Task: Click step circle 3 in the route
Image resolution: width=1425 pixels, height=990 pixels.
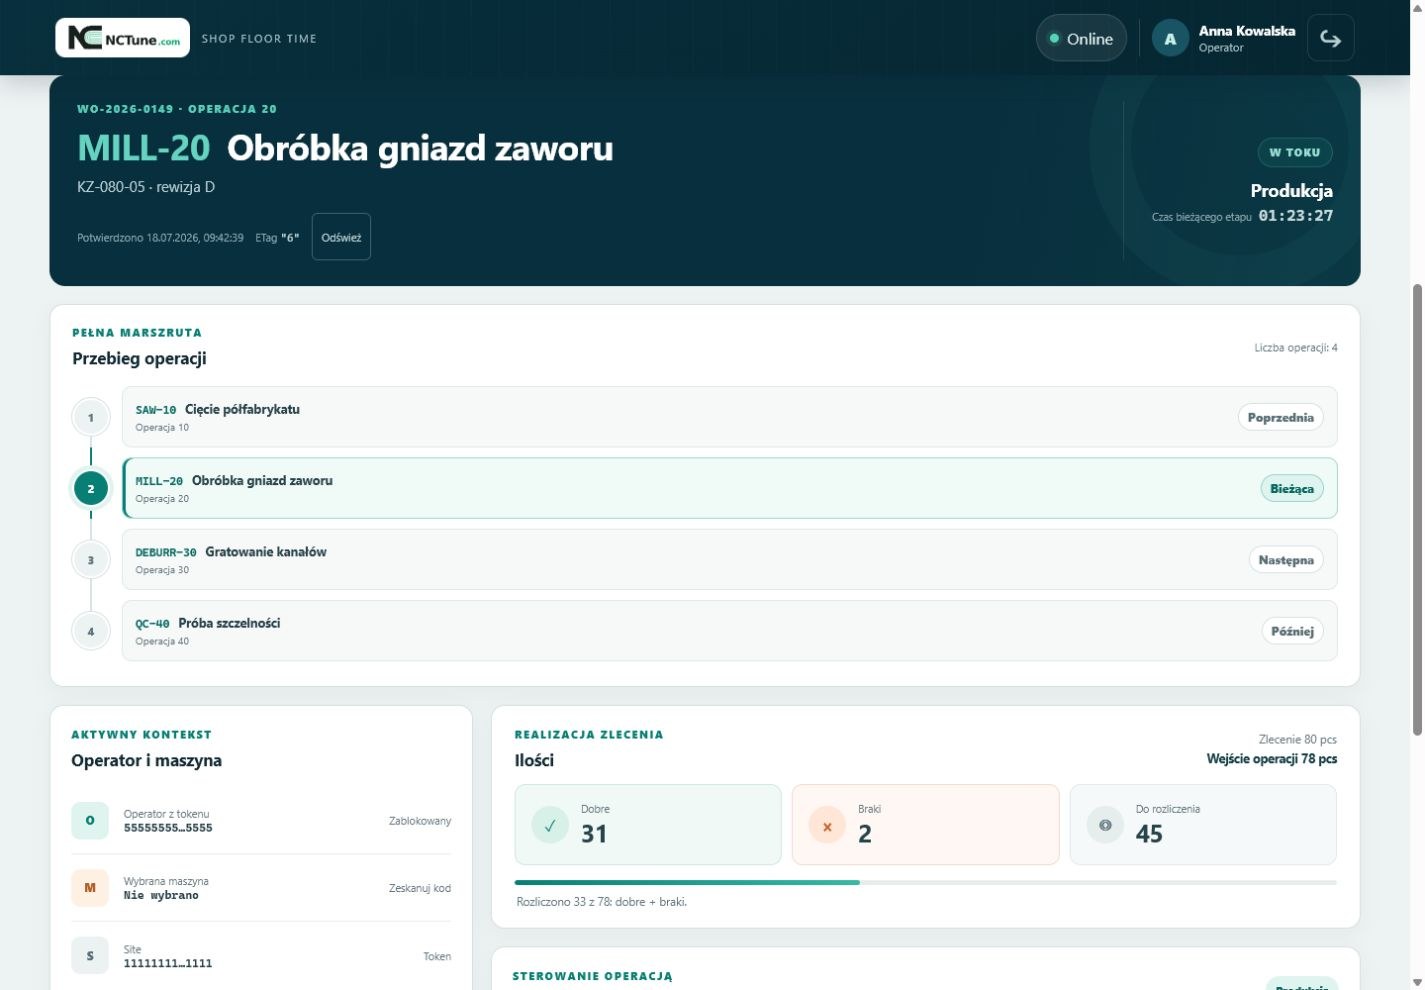Action: 91,560
